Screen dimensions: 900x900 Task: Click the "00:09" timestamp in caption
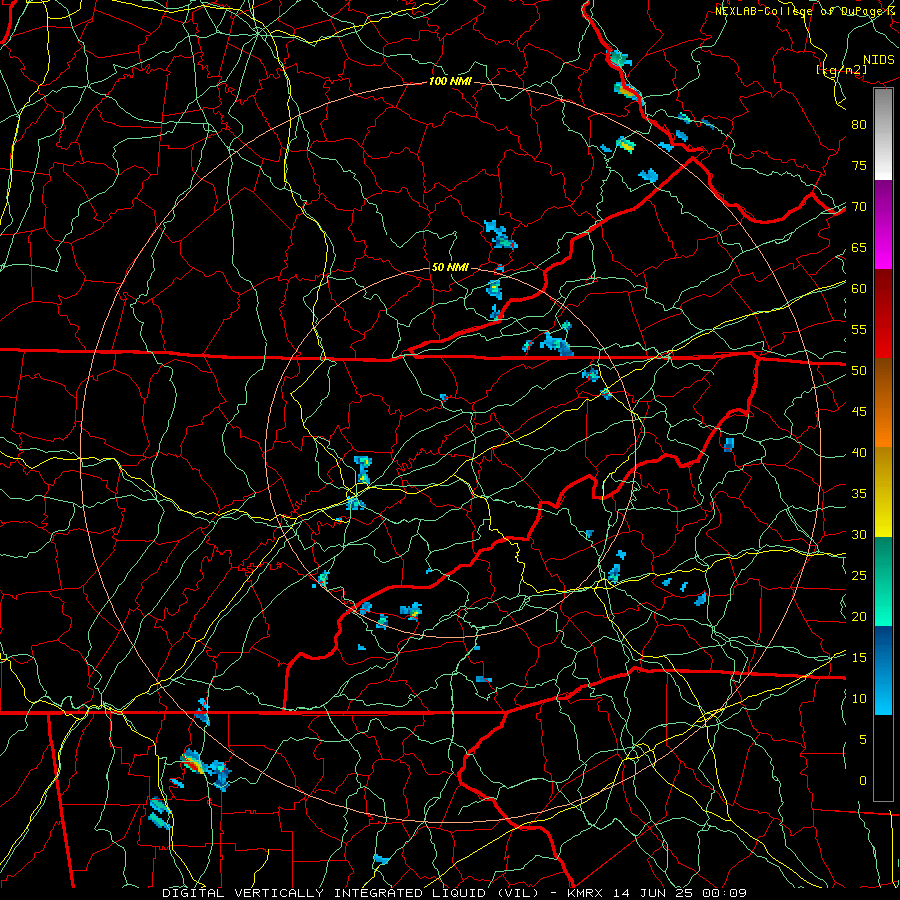[723, 893]
